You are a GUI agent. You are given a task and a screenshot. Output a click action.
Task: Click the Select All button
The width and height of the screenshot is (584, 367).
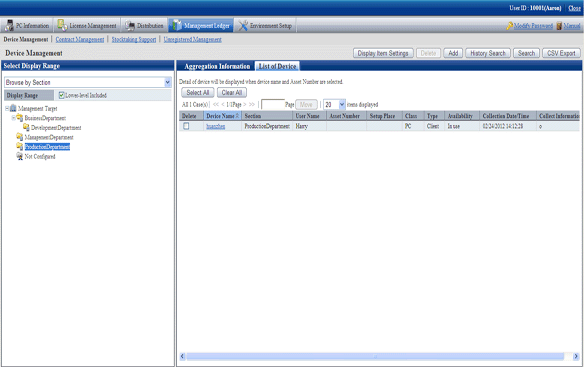[198, 92]
